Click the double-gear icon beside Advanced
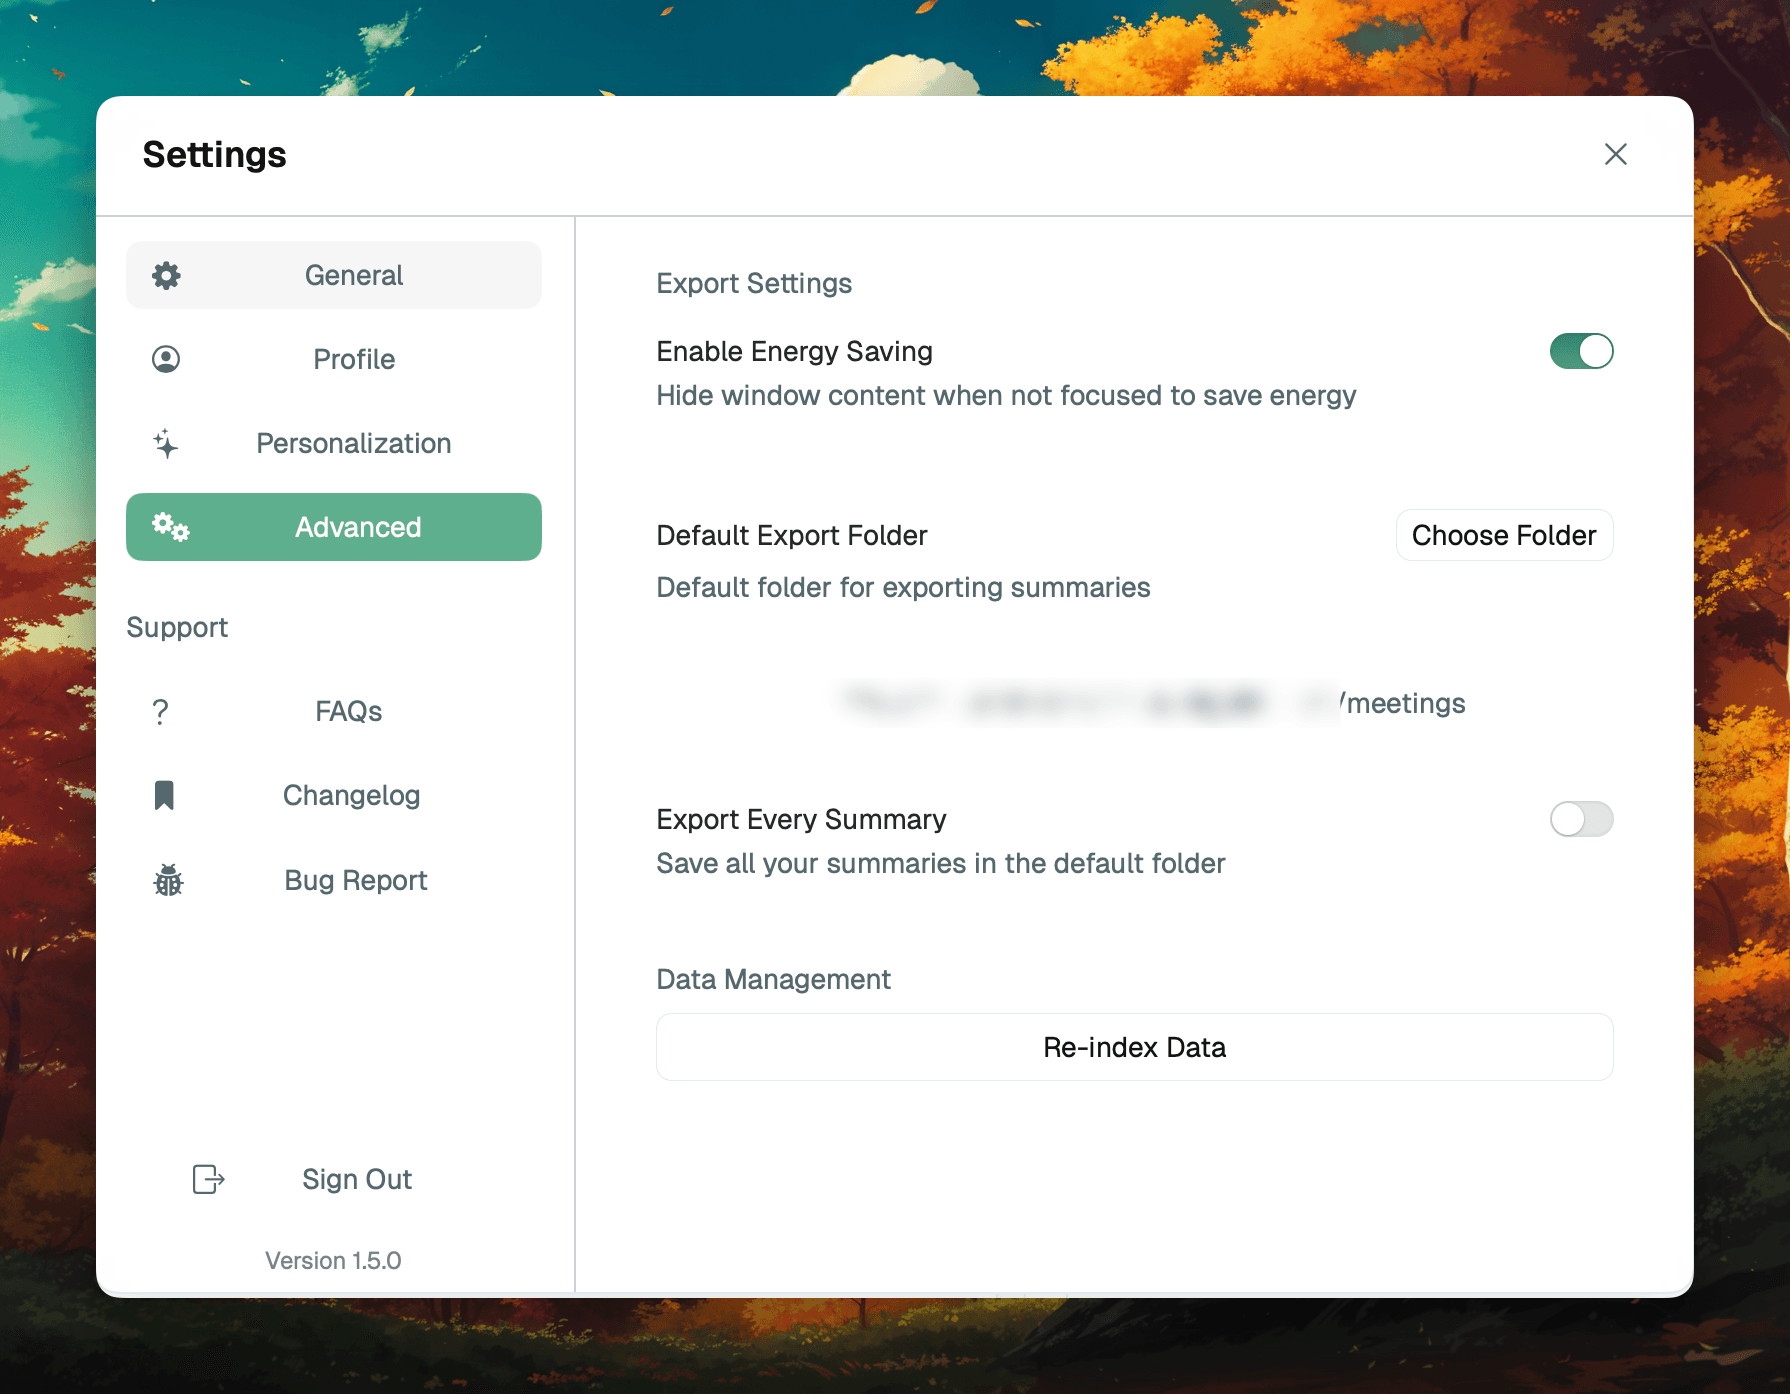Screen dimensions: 1790x1394 tap(170, 527)
